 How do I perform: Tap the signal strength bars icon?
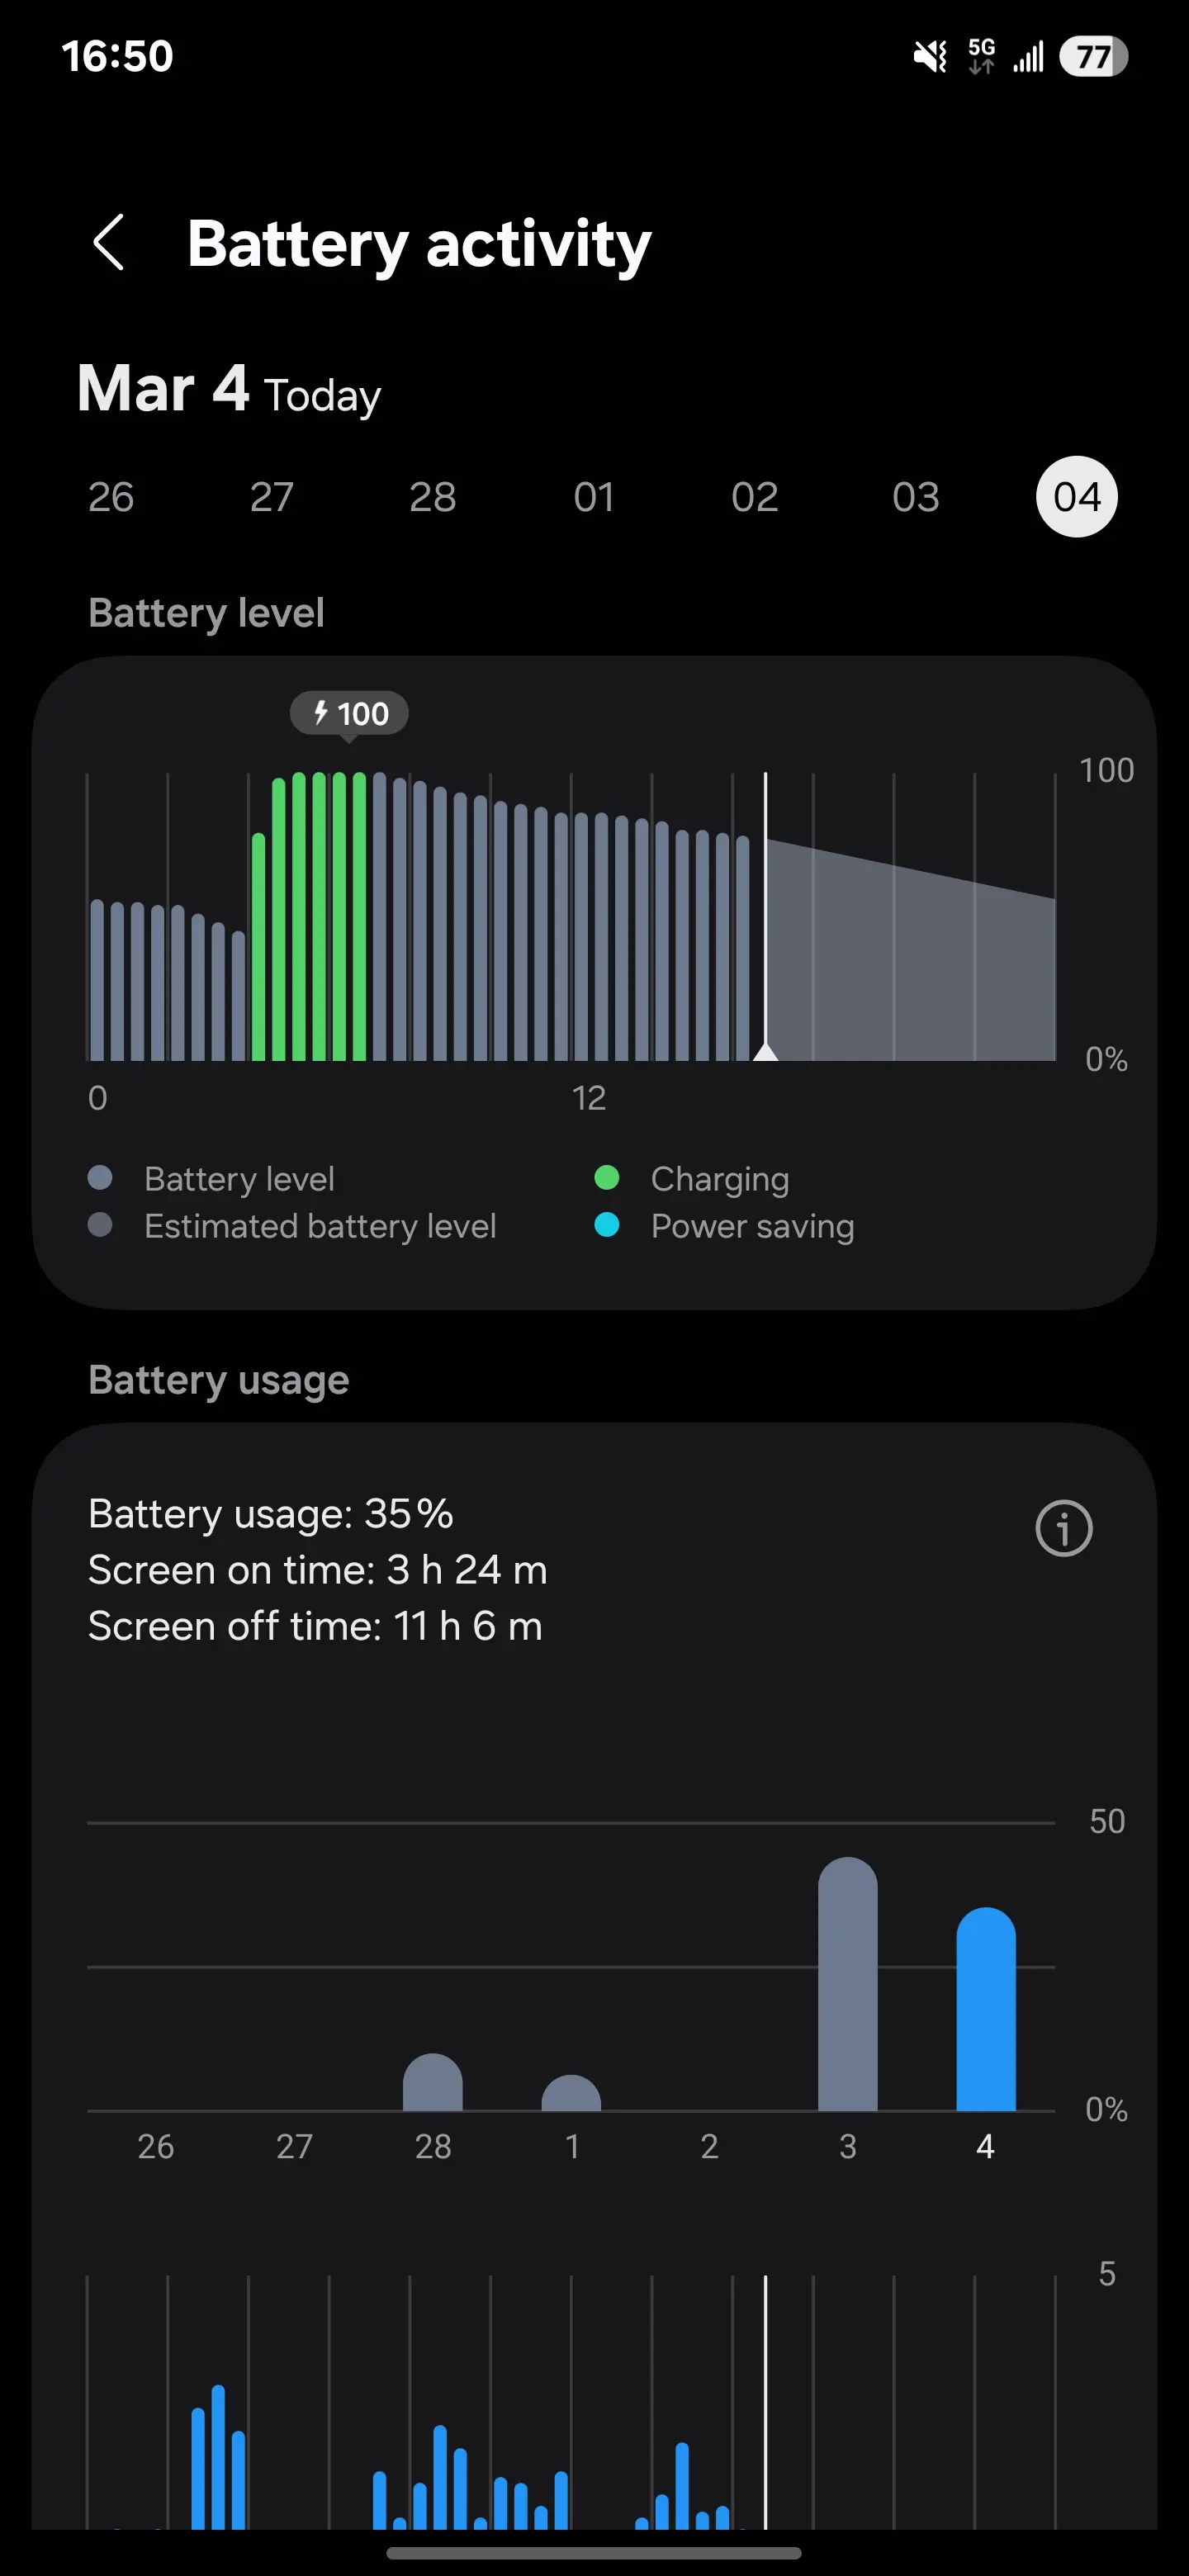(x=1028, y=56)
